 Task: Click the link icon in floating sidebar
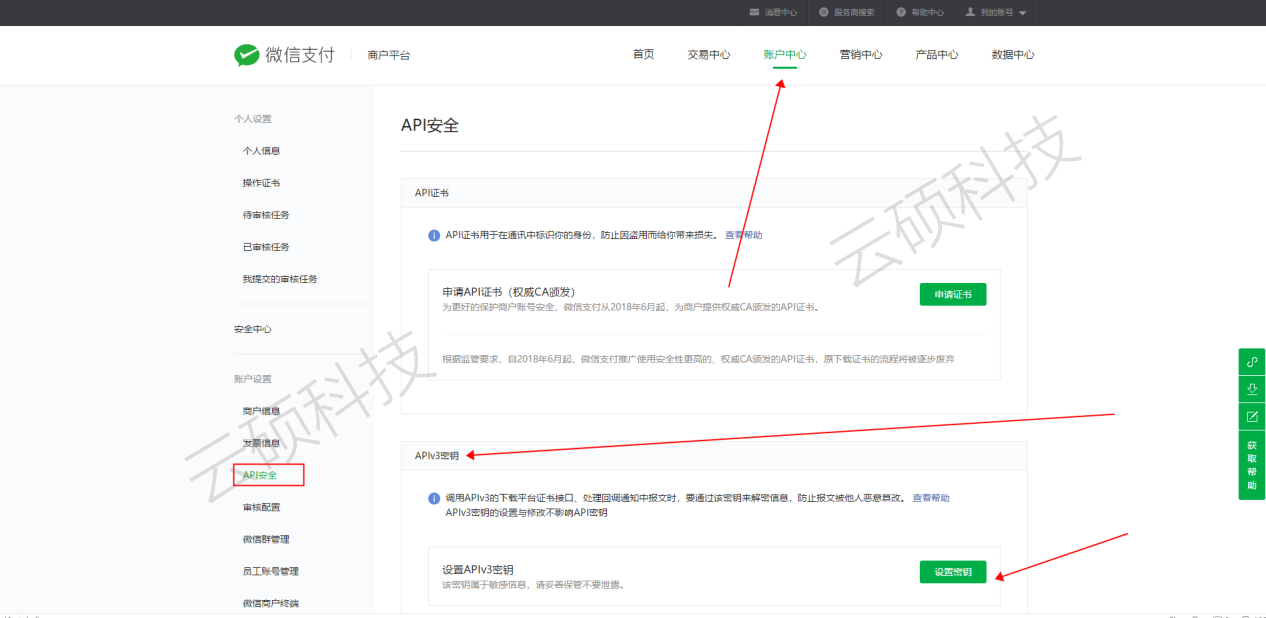pyautogui.click(x=1251, y=362)
